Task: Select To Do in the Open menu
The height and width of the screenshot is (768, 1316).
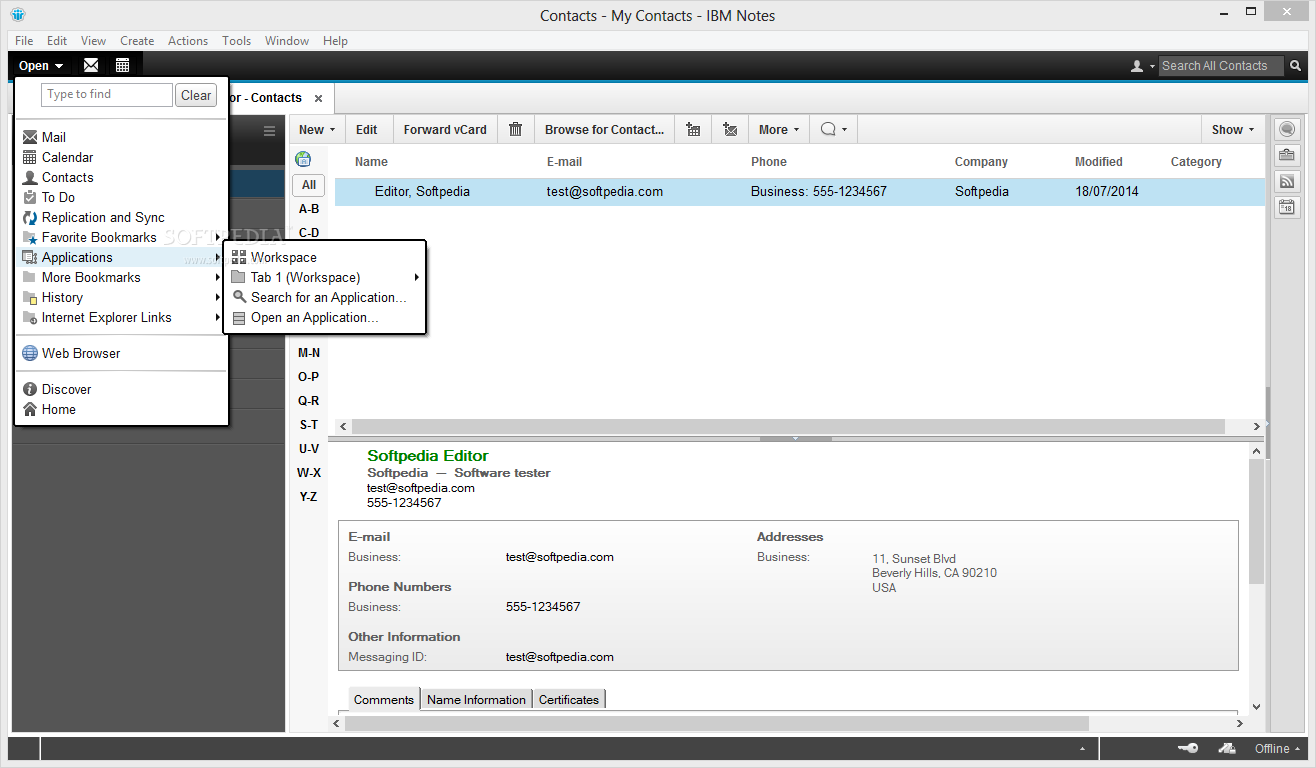Action: coord(122,197)
